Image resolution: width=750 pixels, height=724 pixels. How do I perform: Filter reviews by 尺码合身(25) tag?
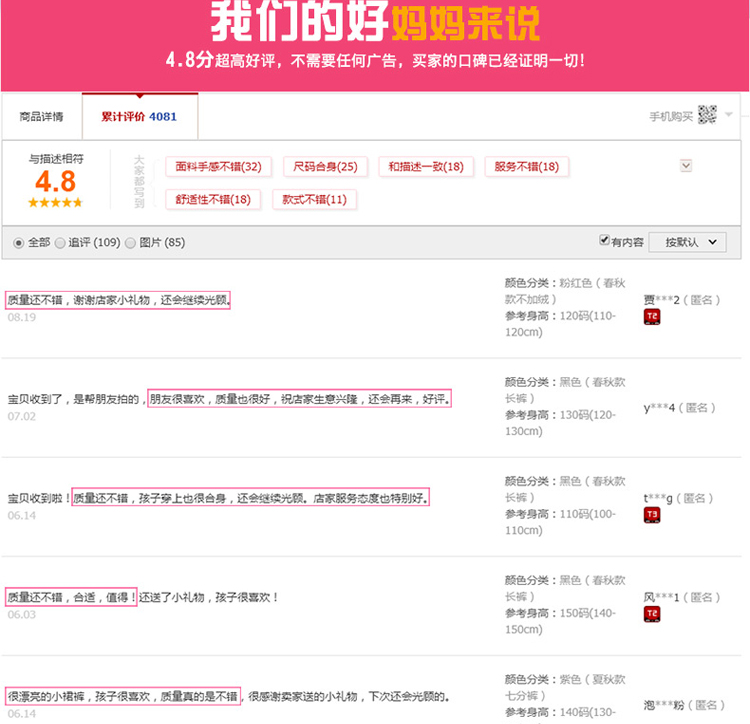click(x=325, y=167)
